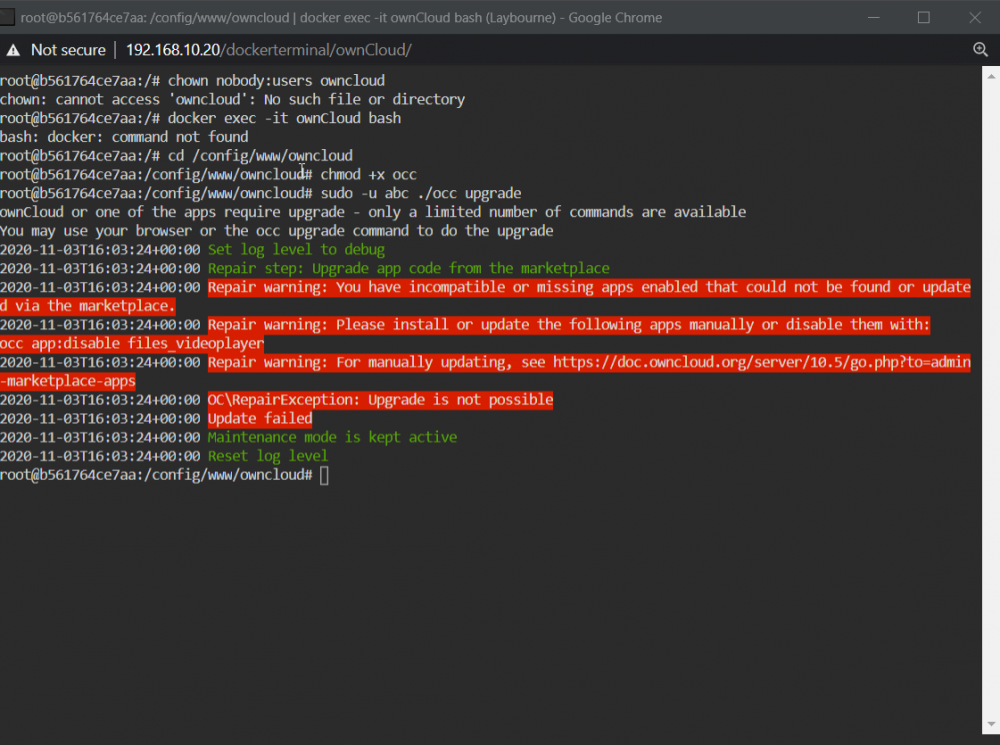The image size is (1000, 745).
Task: Click '-marketplace-apps' red text
Action: pos(68,381)
